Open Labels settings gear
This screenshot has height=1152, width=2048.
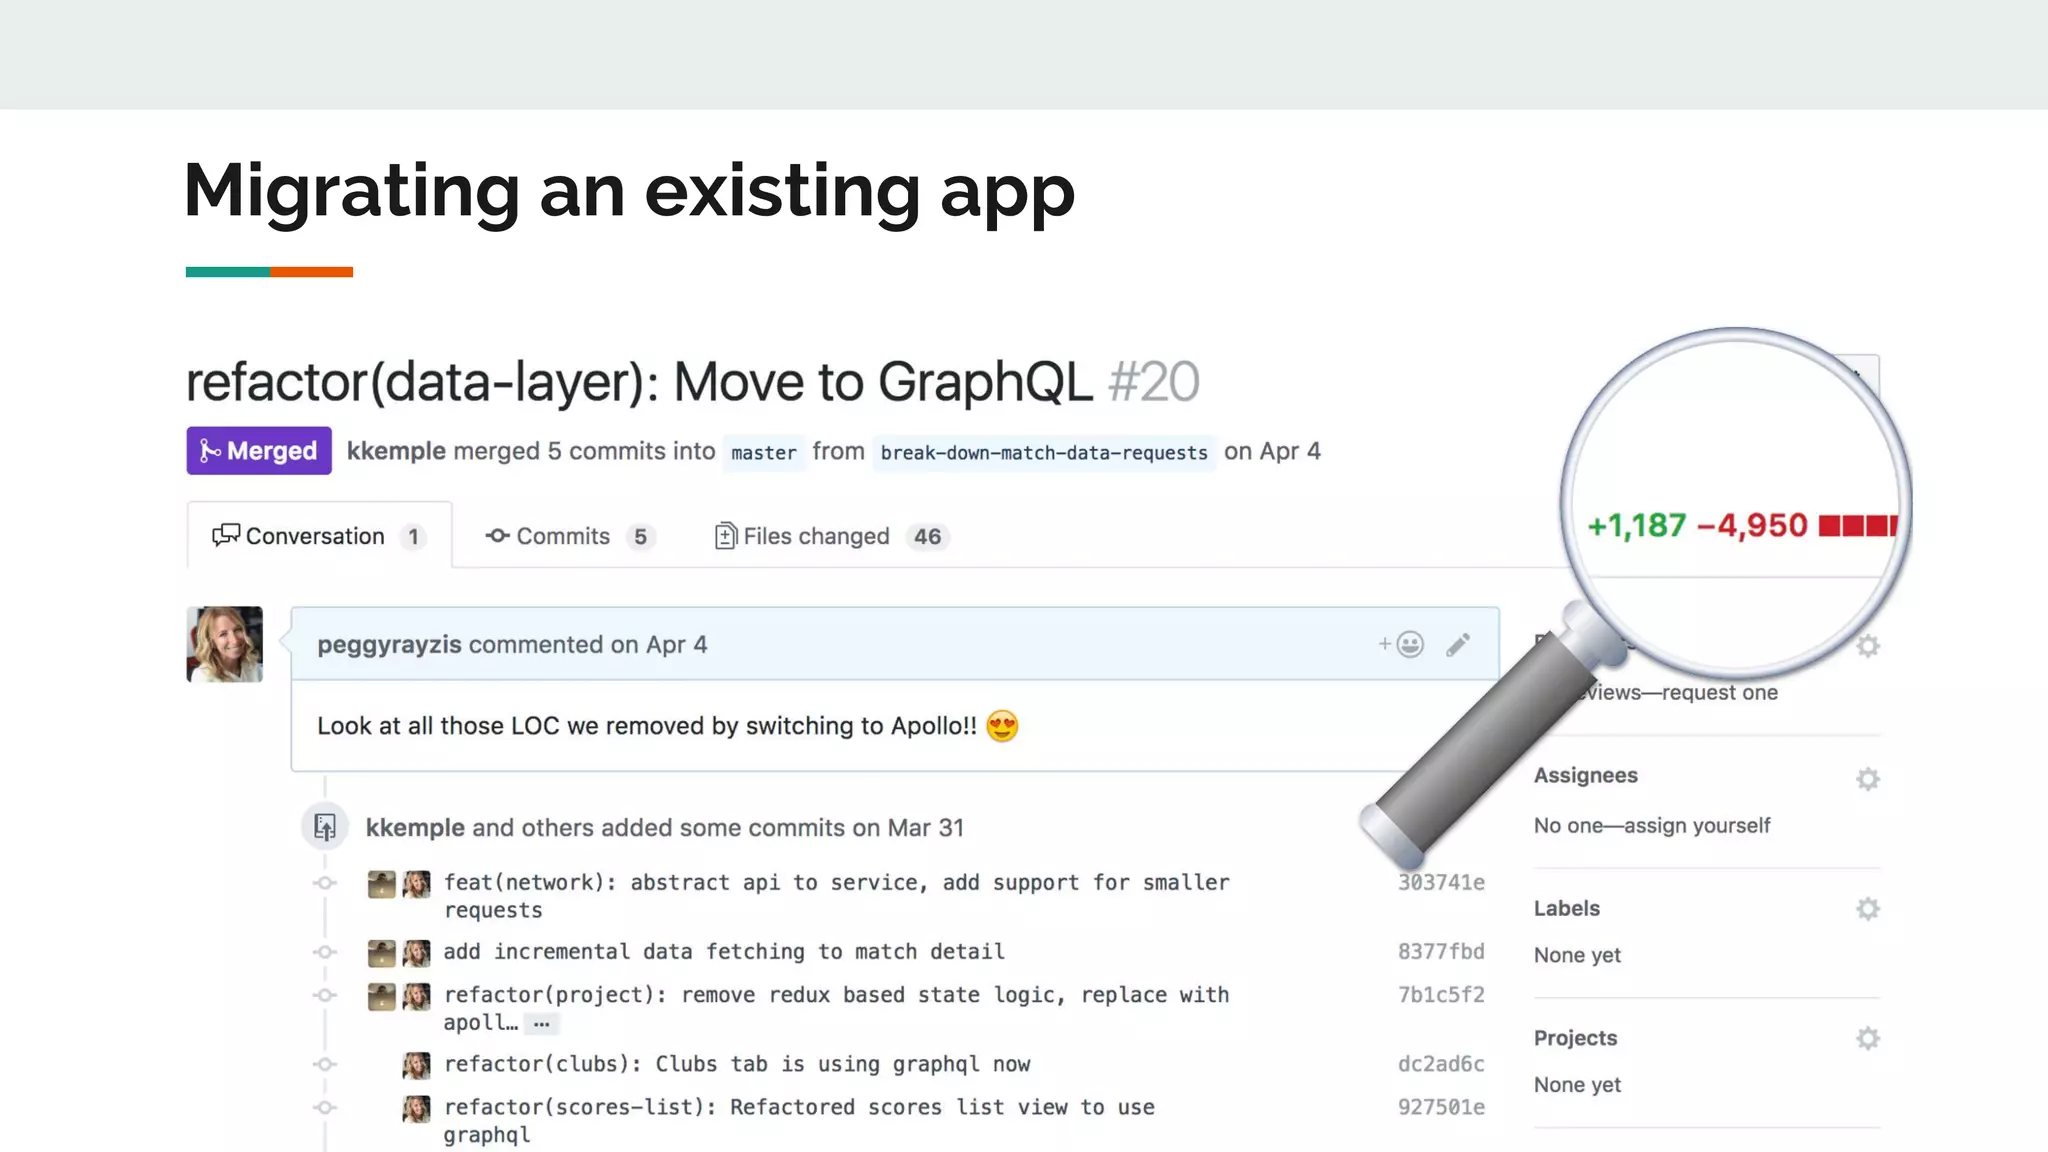pyautogui.click(x=1868, y=909)
